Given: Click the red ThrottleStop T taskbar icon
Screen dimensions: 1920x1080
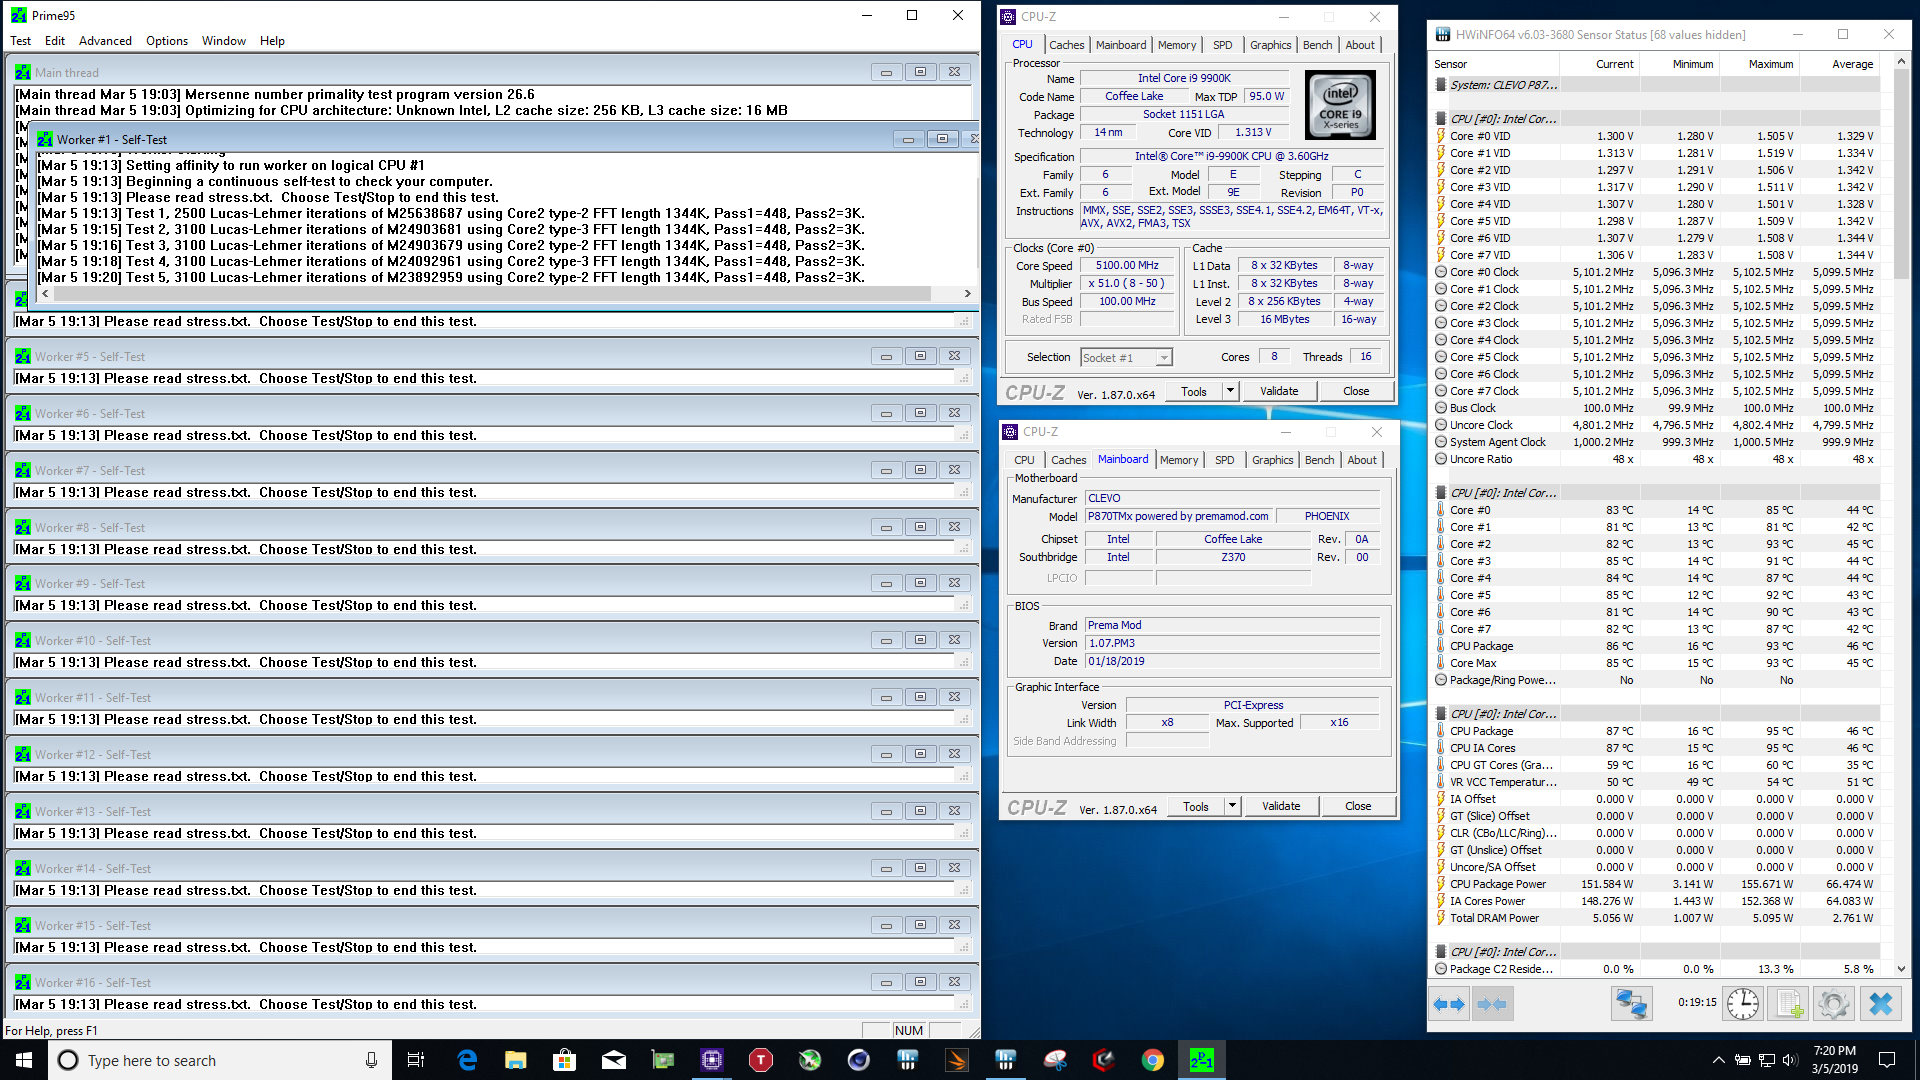Looking at the screenshot, I should pyautogui.click(x=761, y=1060).
